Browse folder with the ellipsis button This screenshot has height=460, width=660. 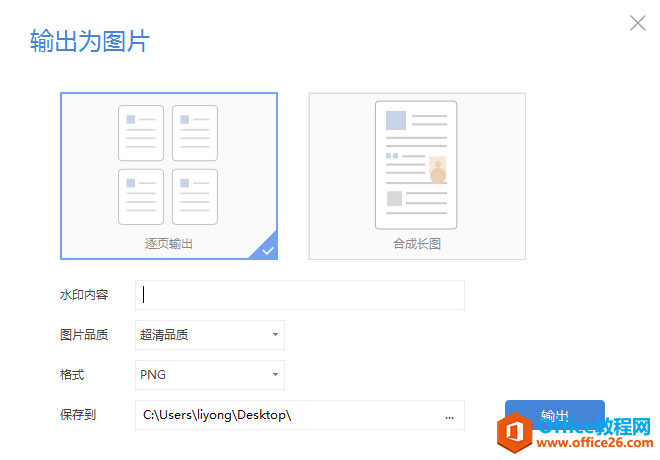coord(450,417)
